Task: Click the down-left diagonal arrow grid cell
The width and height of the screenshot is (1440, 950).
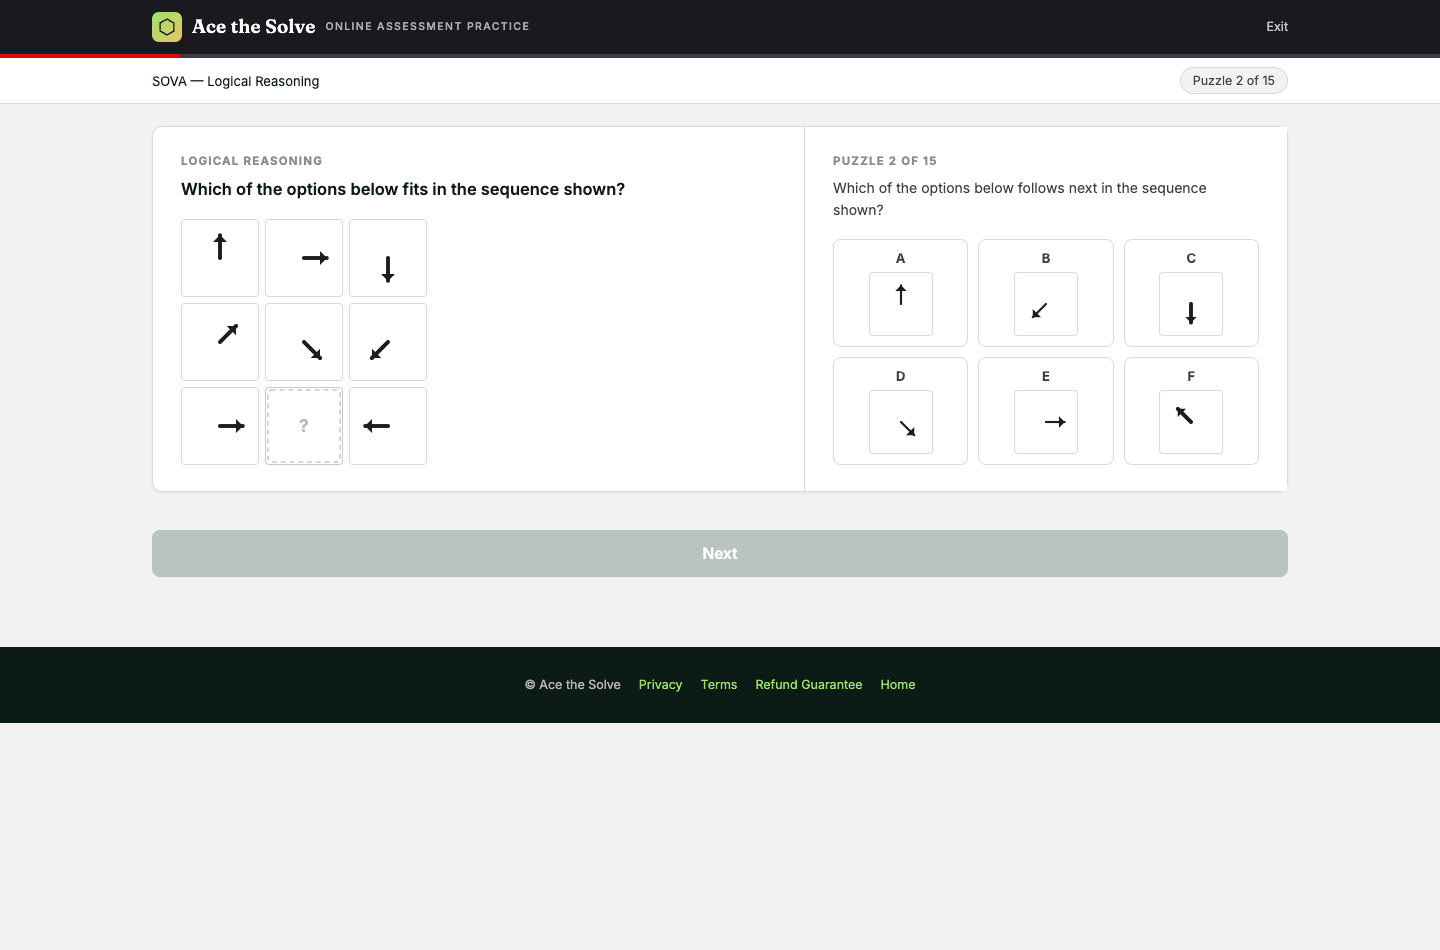Action: click(388, 342)
